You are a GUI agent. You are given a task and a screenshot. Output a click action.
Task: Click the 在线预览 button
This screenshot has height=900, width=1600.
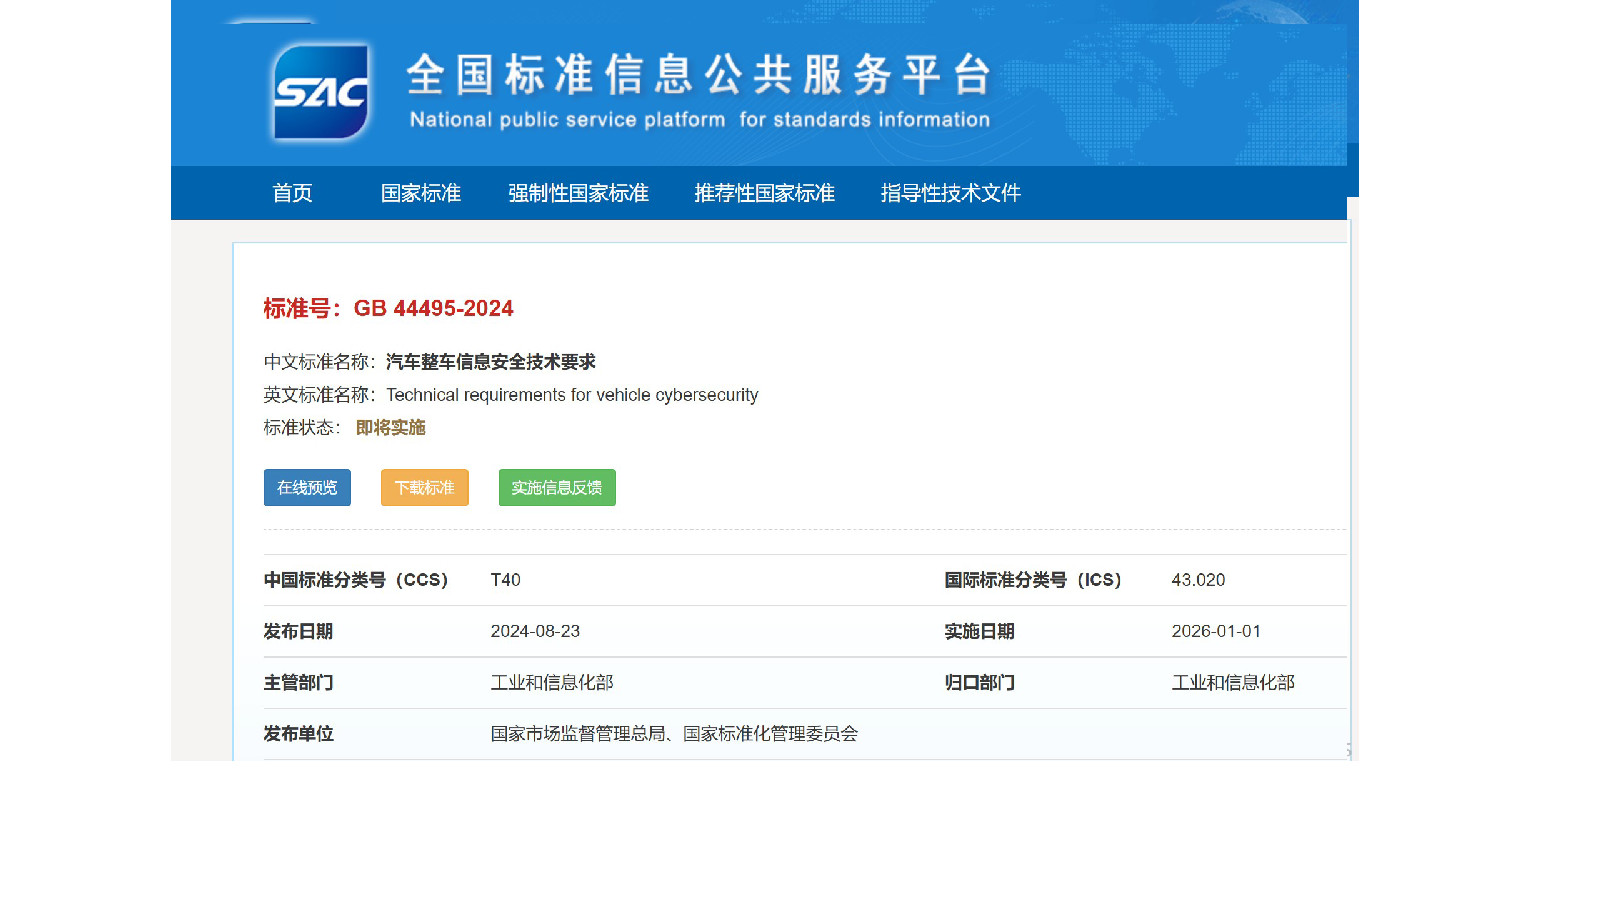click(x=307, y=488)
